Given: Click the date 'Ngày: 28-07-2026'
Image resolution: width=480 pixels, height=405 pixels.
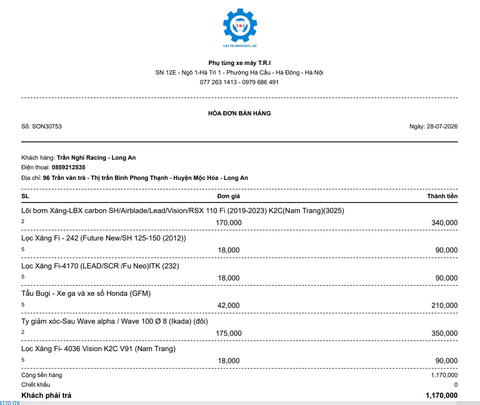Looking at the screenshot, I should click(433, 126).
